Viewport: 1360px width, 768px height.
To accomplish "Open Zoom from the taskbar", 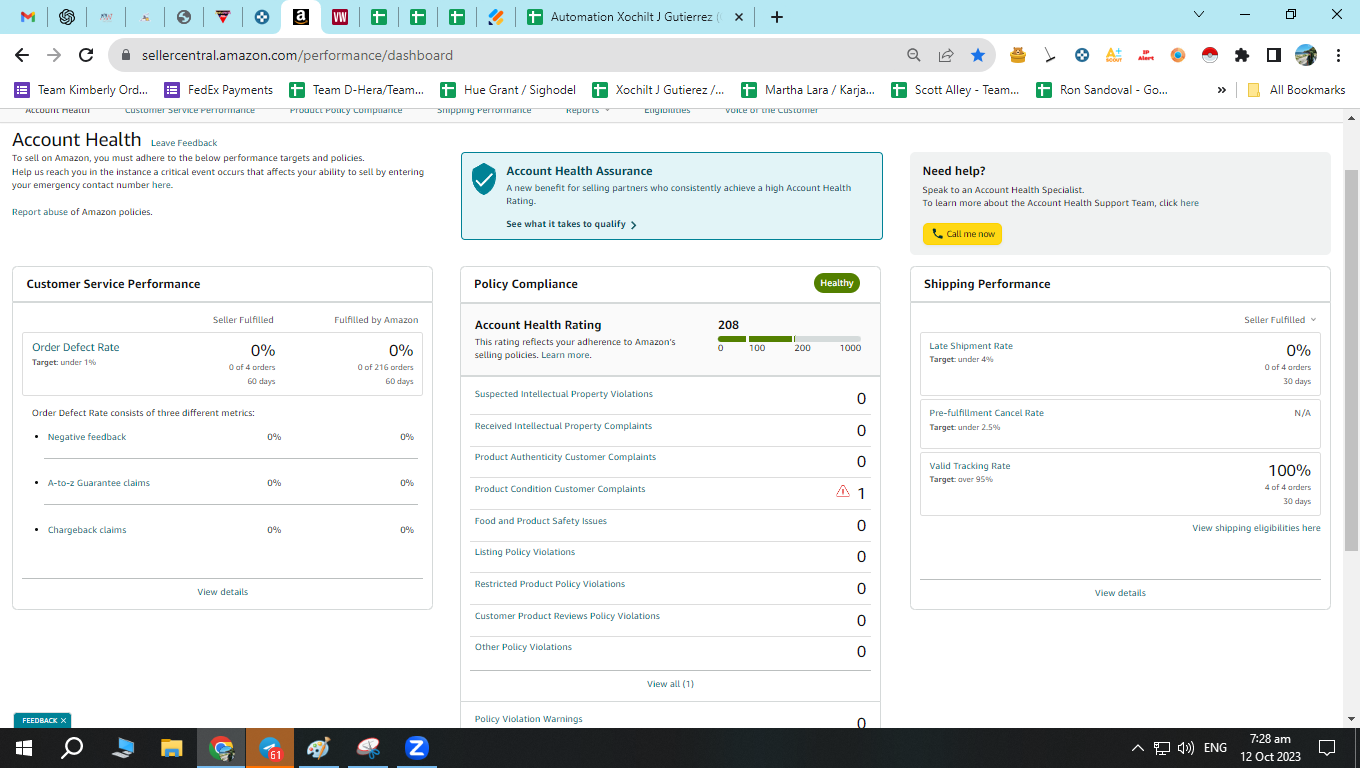I will point(416,748).
